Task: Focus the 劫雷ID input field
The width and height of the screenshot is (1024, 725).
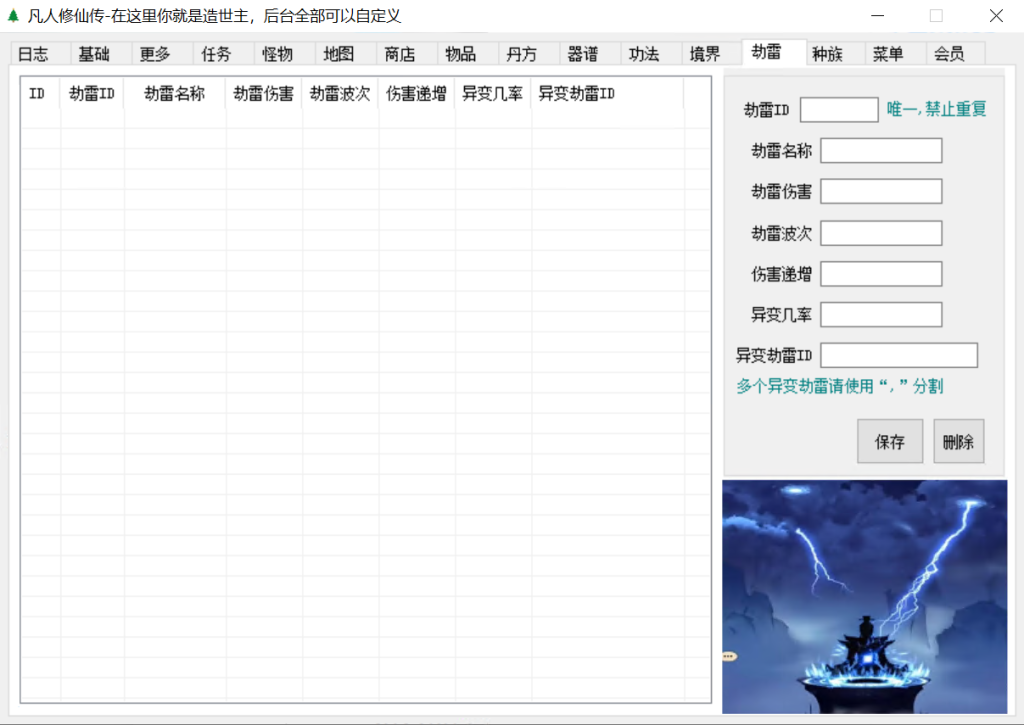Action: click(839, 110)
